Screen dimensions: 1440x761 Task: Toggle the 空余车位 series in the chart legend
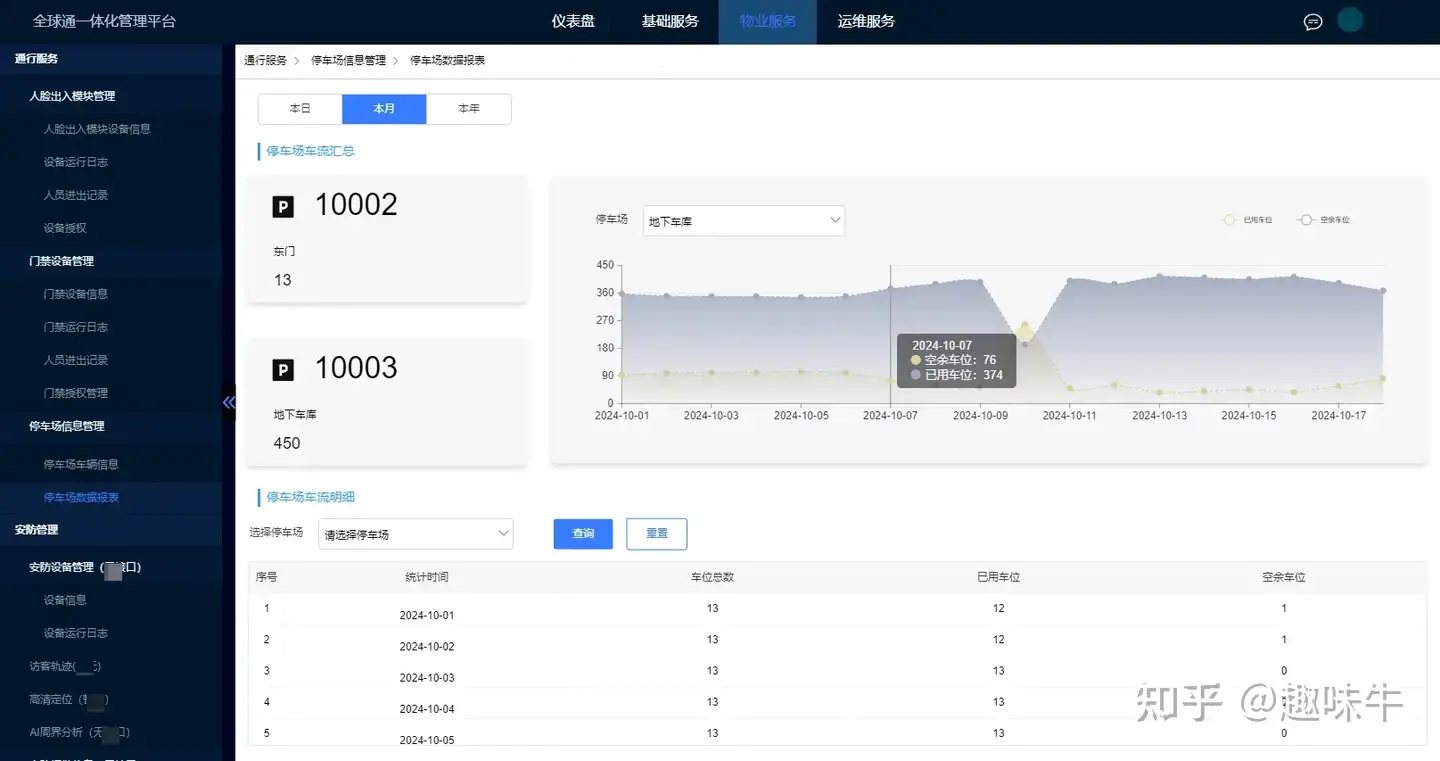(1323, 219)
